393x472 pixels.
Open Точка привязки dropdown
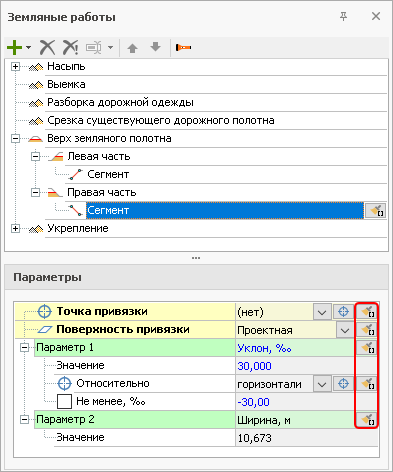tap(322, 312)
